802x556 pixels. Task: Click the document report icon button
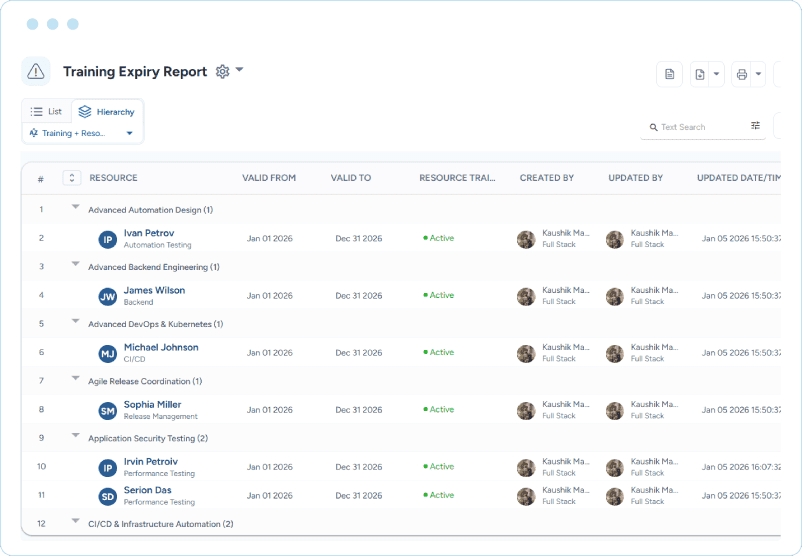tap(669, 74)
